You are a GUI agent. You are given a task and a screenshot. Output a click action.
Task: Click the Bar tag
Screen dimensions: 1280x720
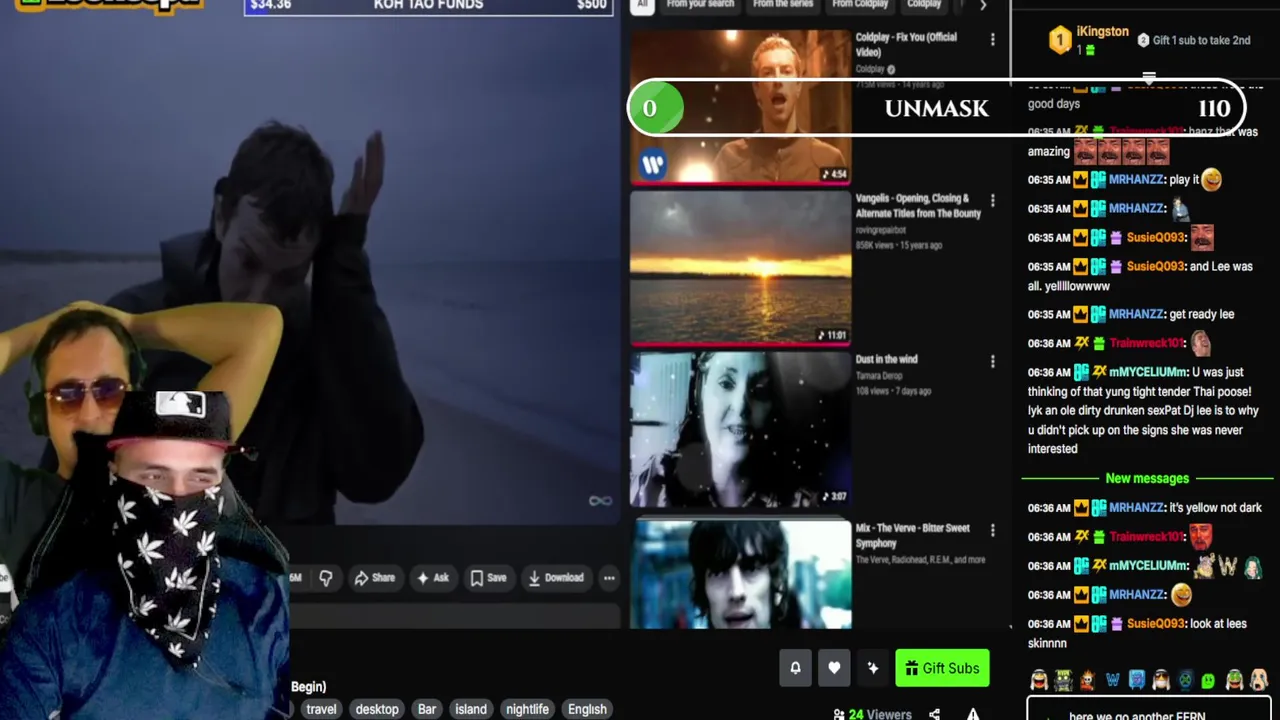tap(427, 709)
